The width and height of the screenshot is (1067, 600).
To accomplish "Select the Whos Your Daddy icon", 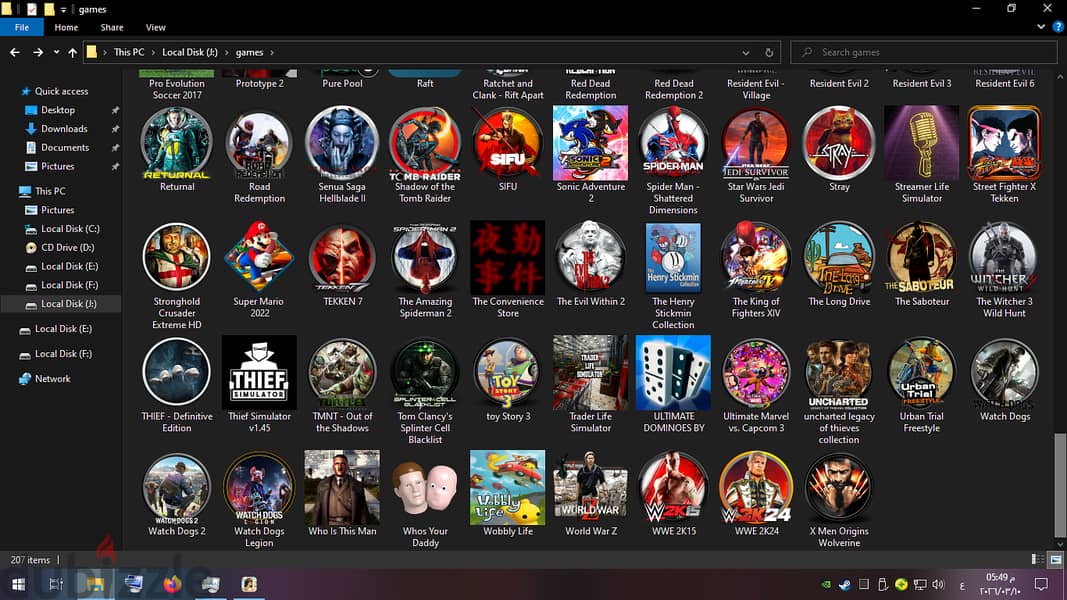I will [425, 487].
